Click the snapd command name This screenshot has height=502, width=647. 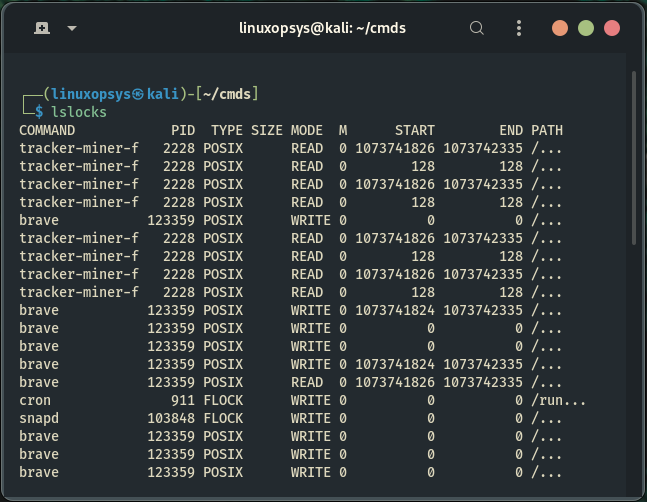[x=39, y=418]
